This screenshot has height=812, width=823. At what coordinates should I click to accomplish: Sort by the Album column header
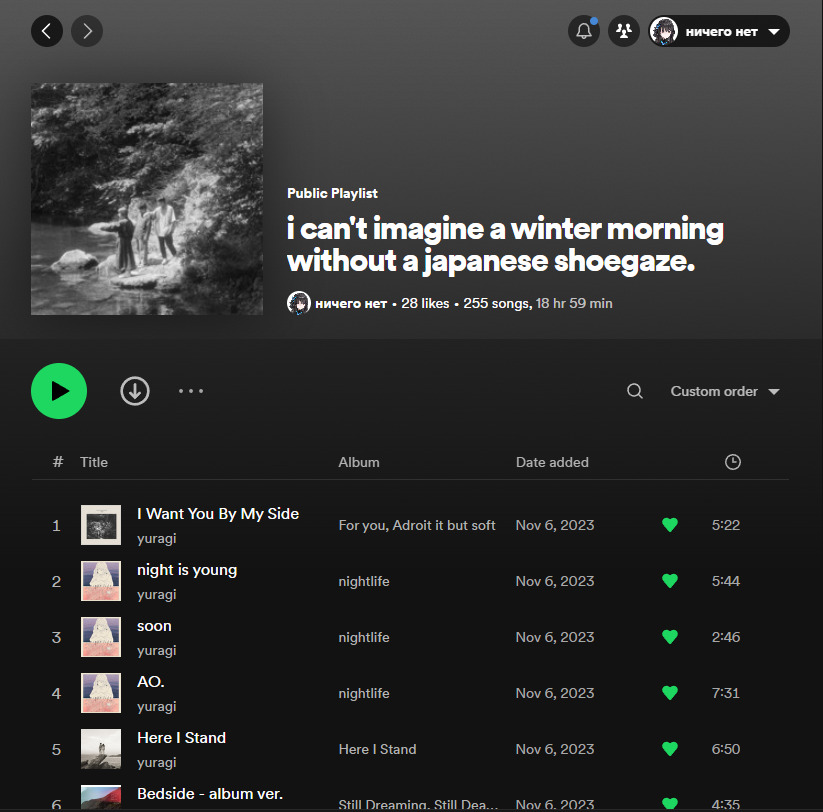(x=358, y=462)
